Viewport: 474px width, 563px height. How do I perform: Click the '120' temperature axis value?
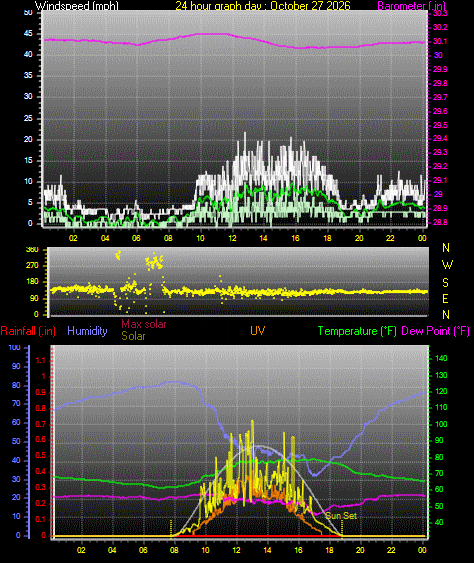pos(441,391)
